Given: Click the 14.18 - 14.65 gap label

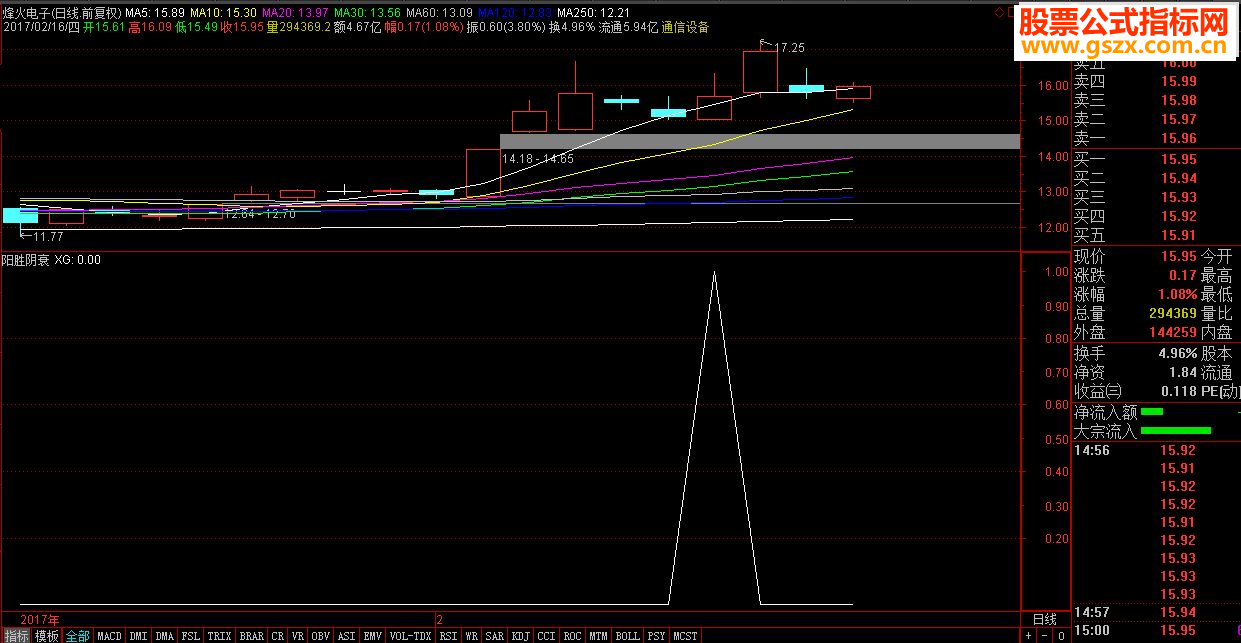Looking at the screenshot, I should click(x=538, y=159).
